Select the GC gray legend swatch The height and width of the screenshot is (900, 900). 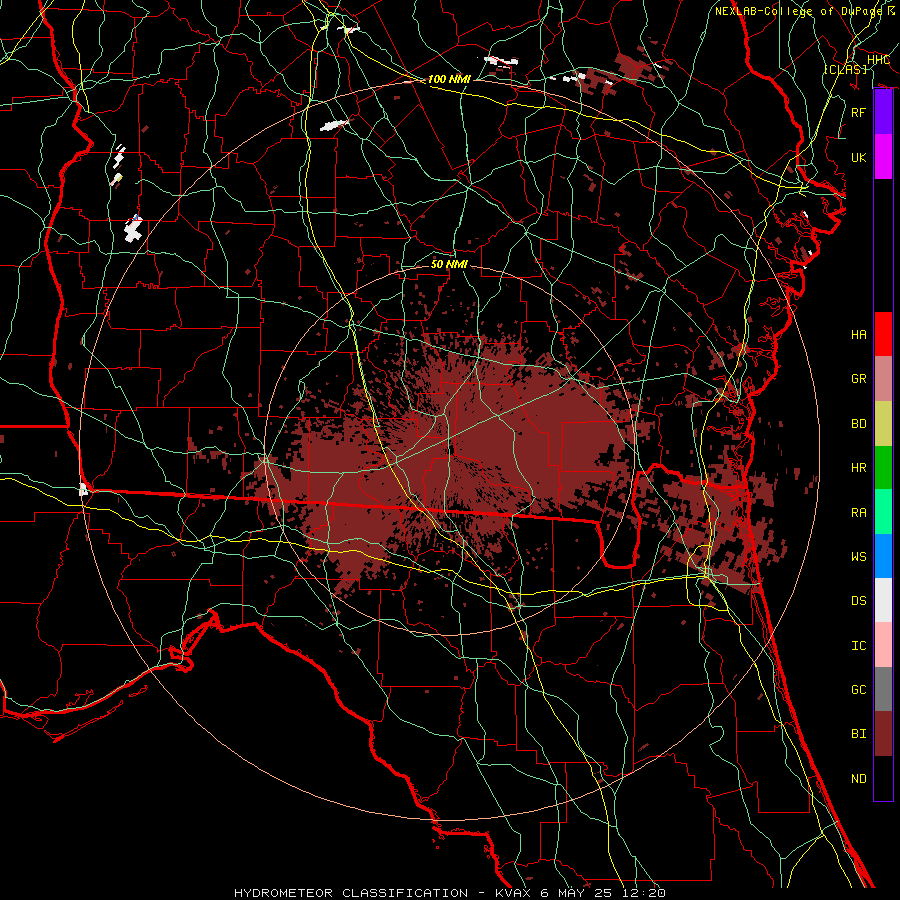point(883,689)
